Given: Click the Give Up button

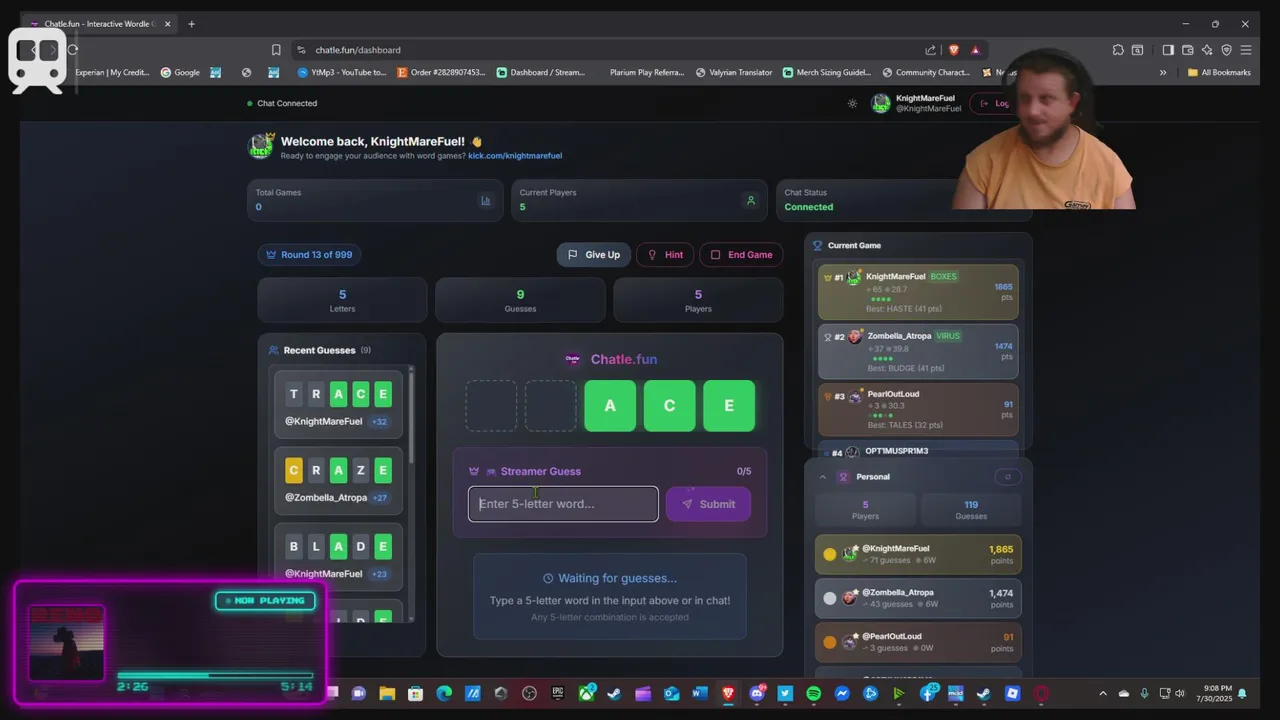Looking at the screenshot, I should (594, 255).
